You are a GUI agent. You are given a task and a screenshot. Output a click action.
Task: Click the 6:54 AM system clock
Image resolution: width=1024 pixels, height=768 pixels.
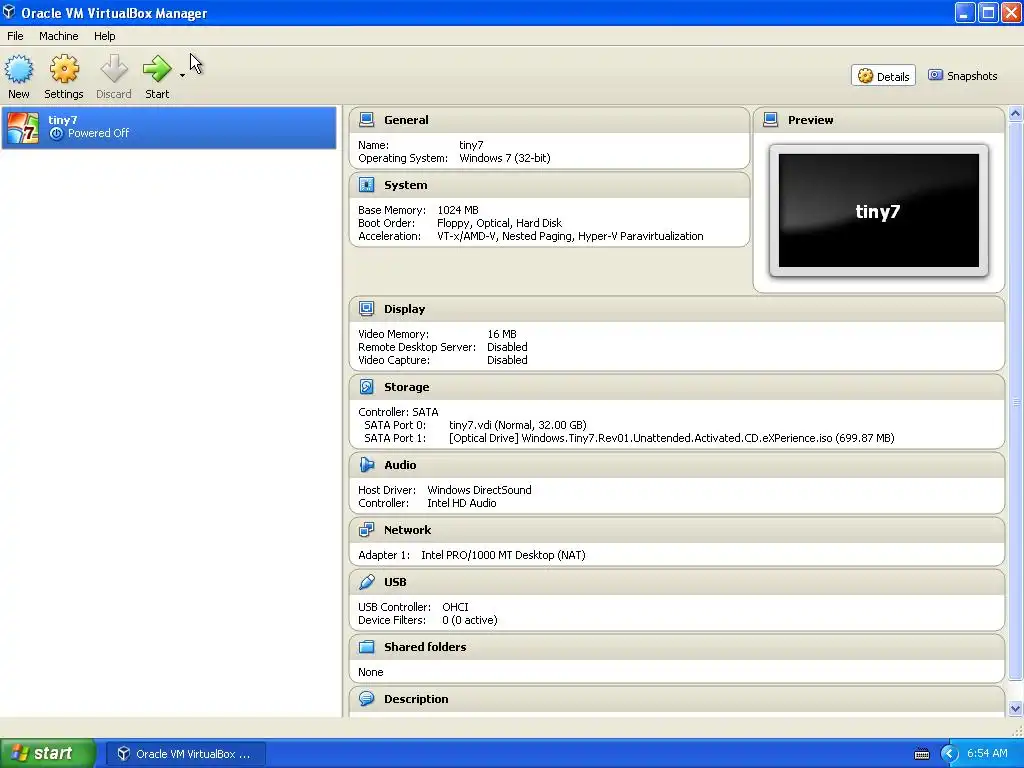[987, 754]
